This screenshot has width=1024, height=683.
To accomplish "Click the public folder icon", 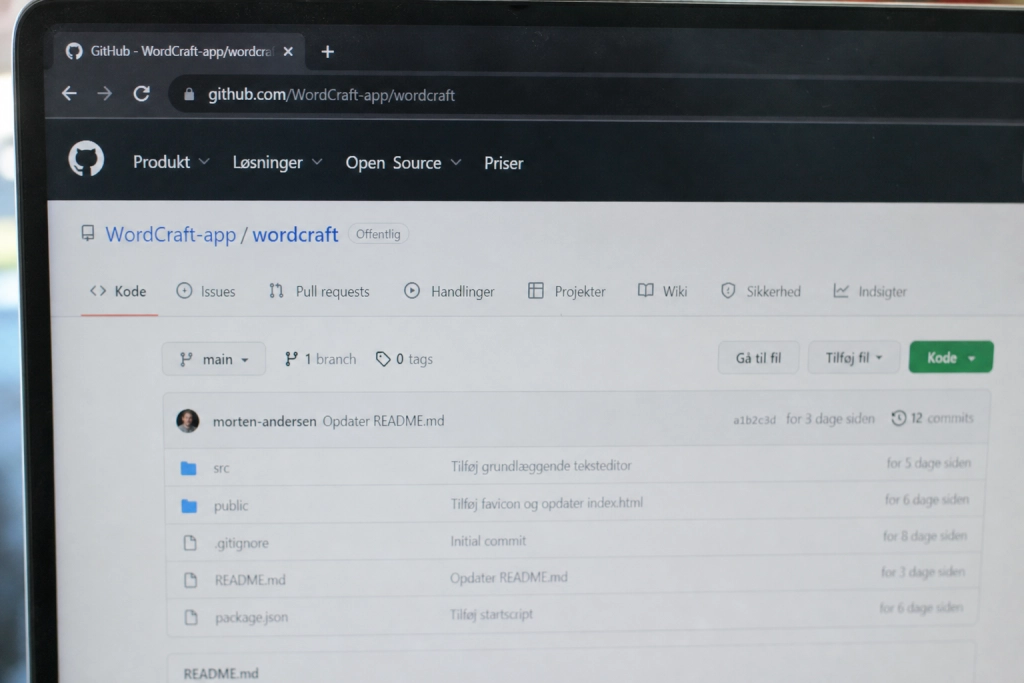I will point(189,505).
